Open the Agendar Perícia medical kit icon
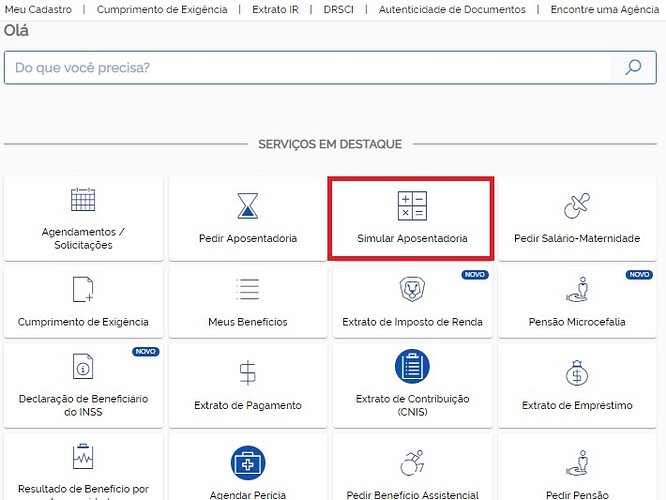The height and width of the screenshot is (500, 666). pyautogui.click(x=247, y=462)
